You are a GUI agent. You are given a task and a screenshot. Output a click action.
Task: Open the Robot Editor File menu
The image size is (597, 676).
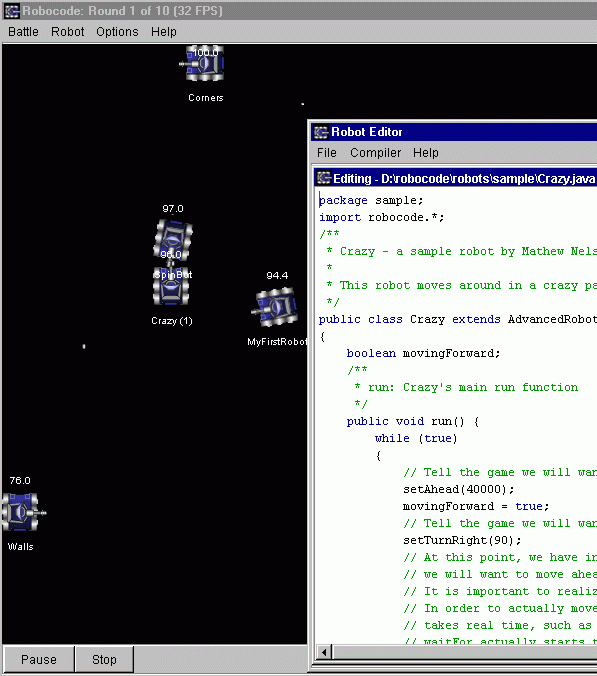[x=327, y=153]
